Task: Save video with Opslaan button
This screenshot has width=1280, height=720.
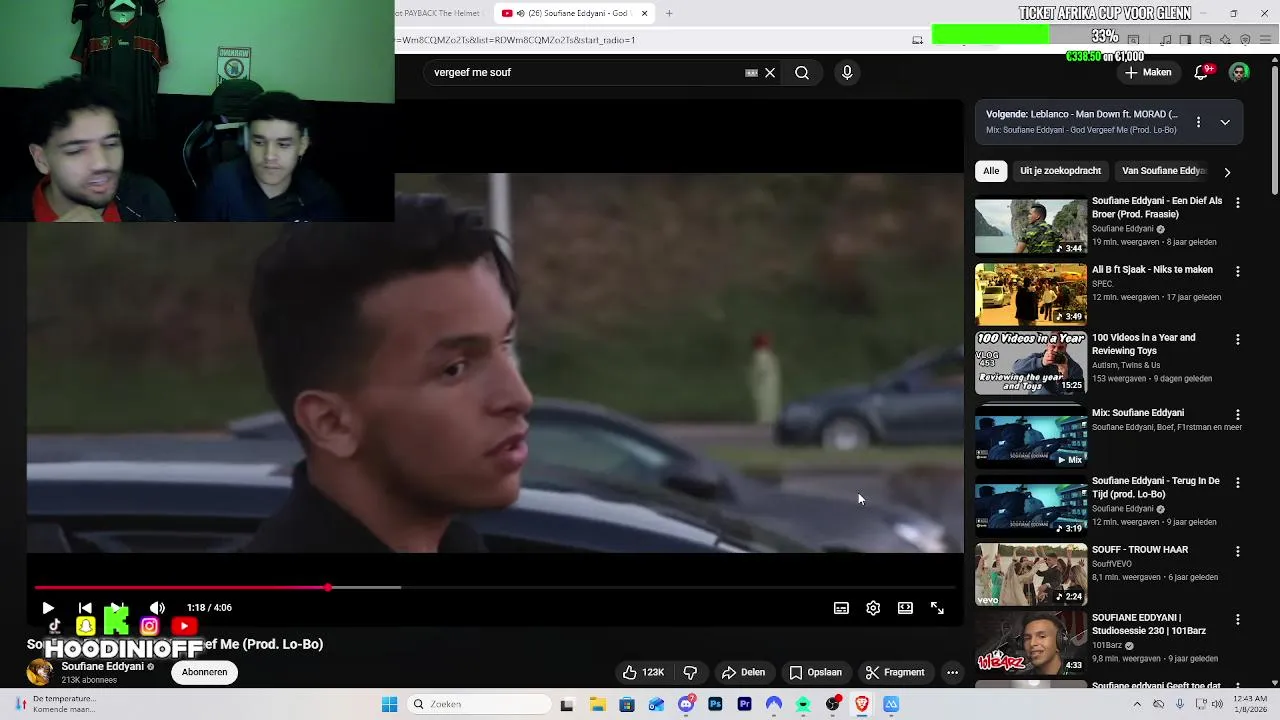Action: coord(815,672)
